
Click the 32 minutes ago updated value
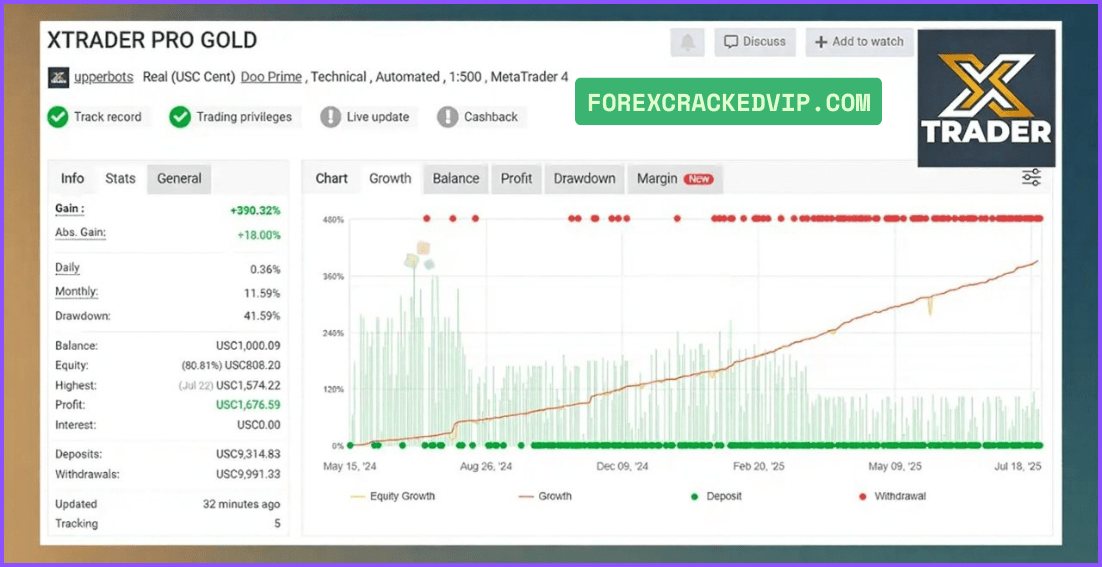pyautogui.click(x=241, y=504)
